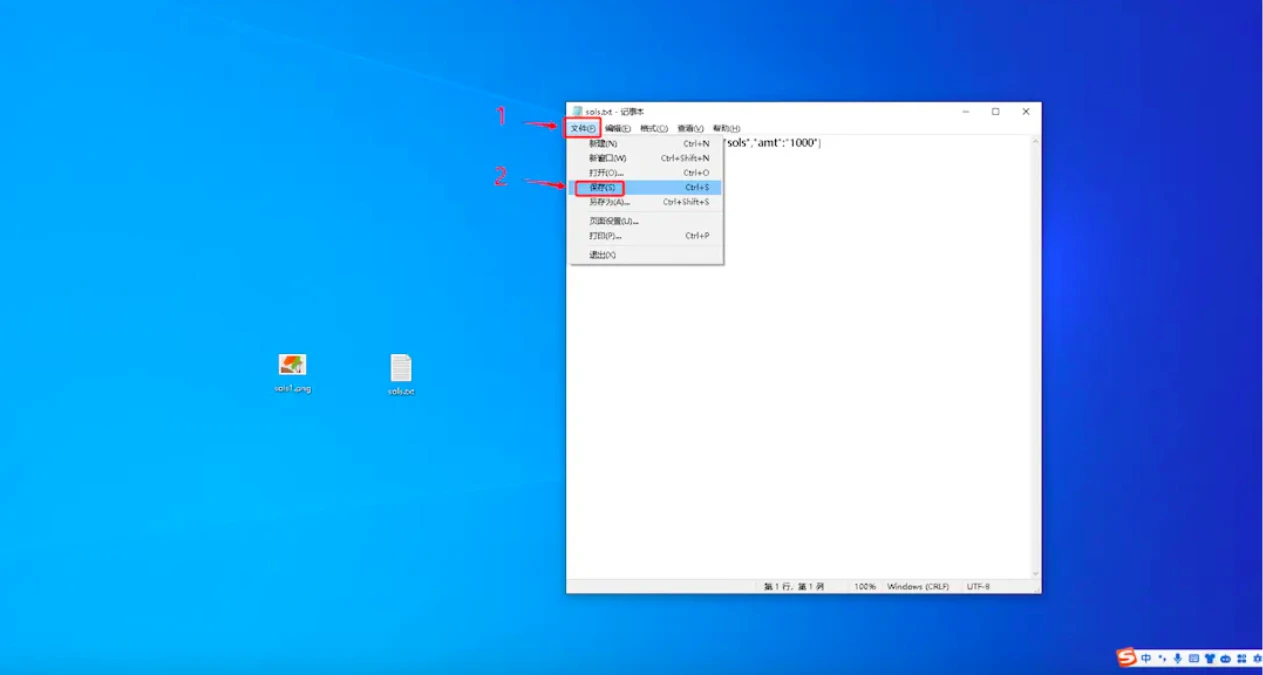Click the Notepad icon in title bar

click(x=577, y=112)
